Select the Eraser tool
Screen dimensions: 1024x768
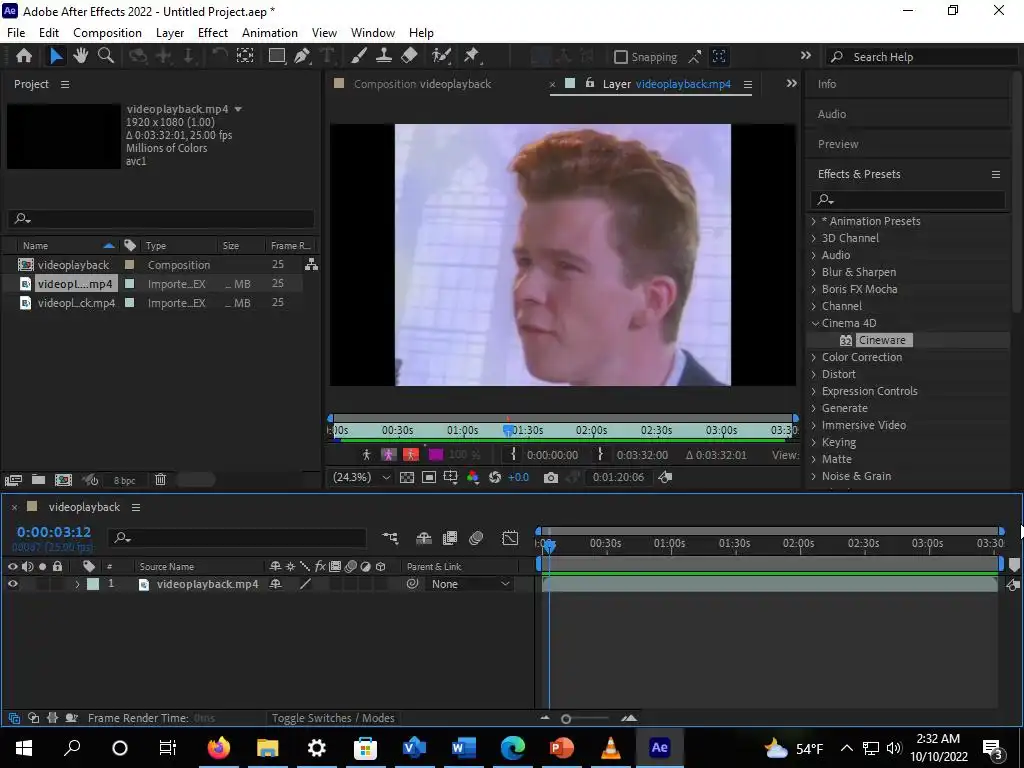coord(409,56)
